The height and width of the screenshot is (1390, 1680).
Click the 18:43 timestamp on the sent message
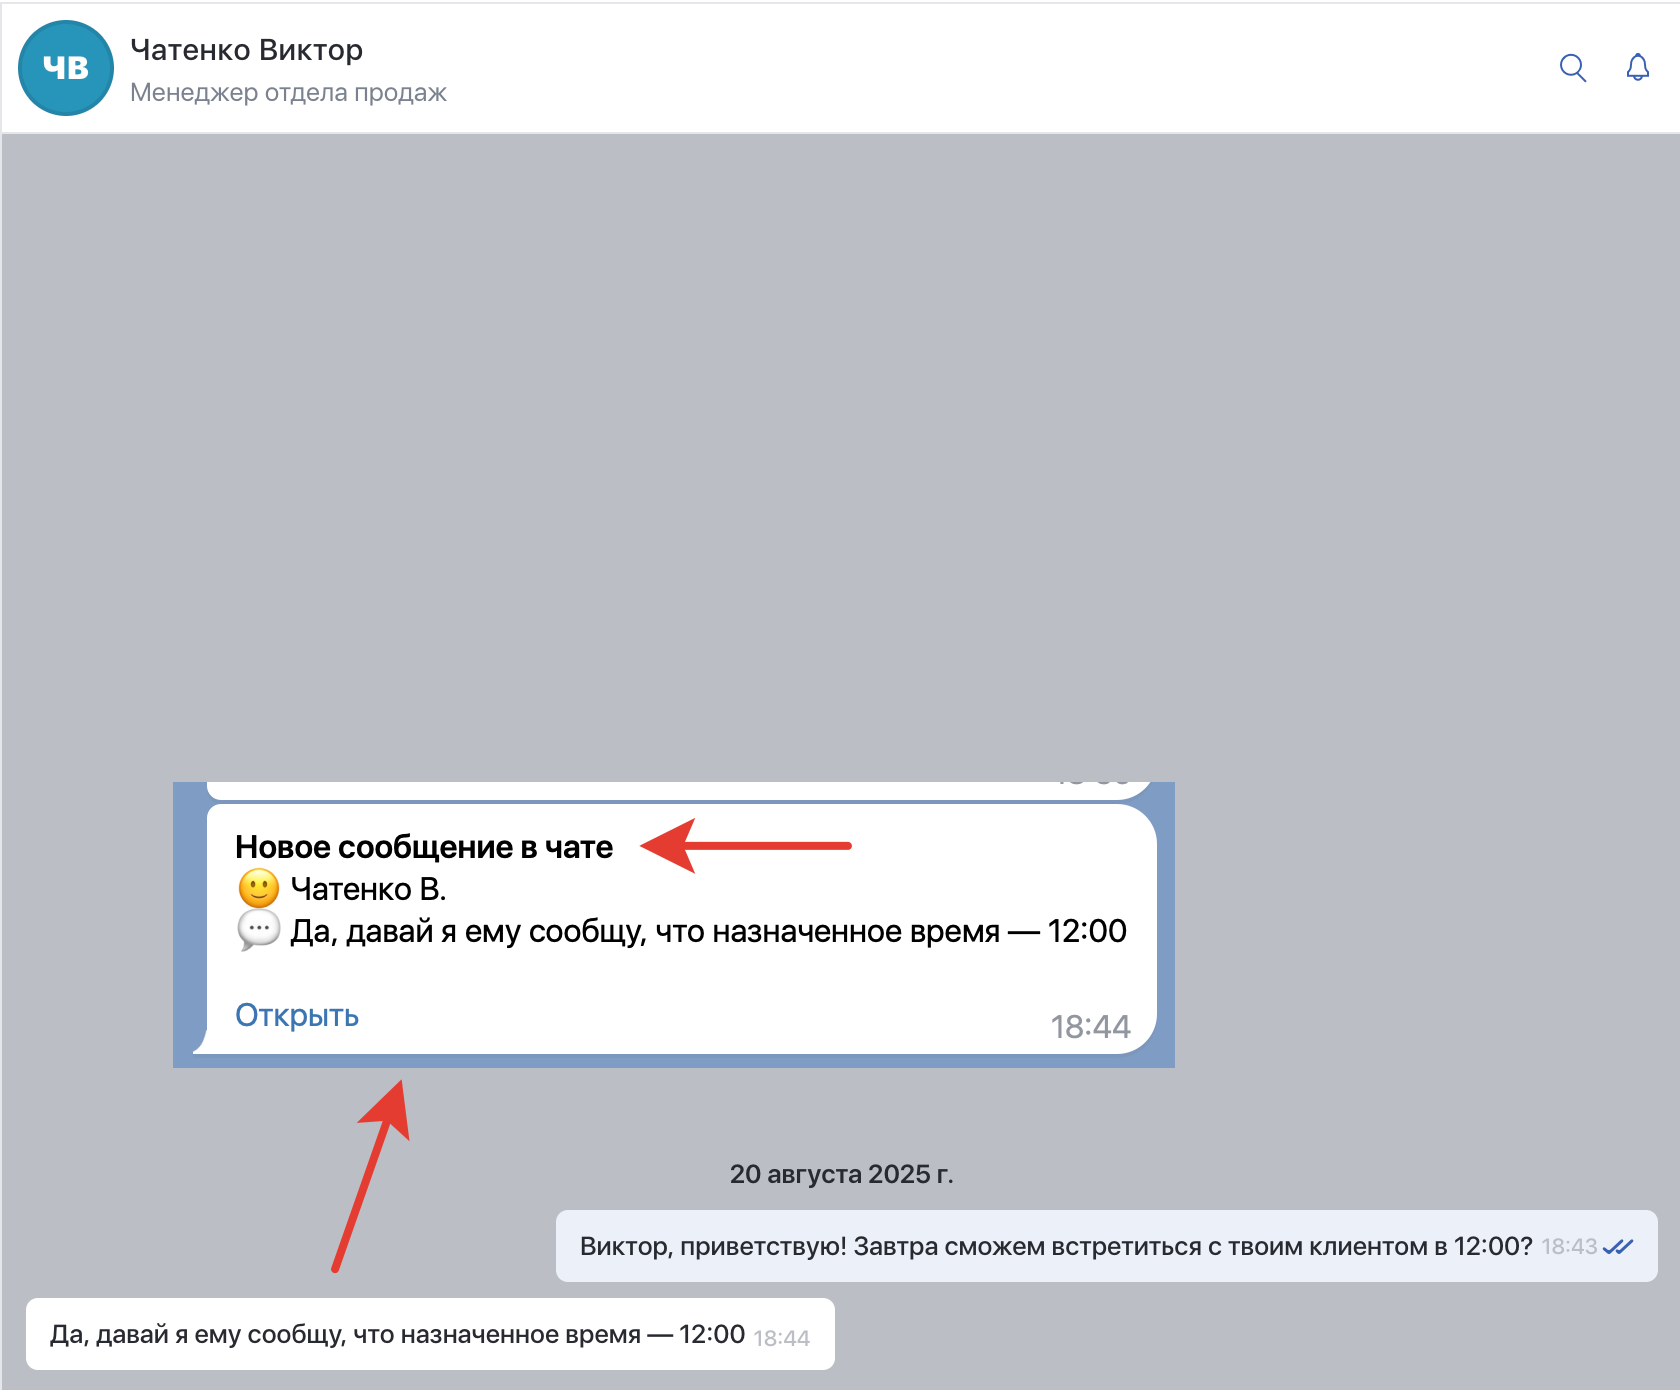coord(1569,1247)
